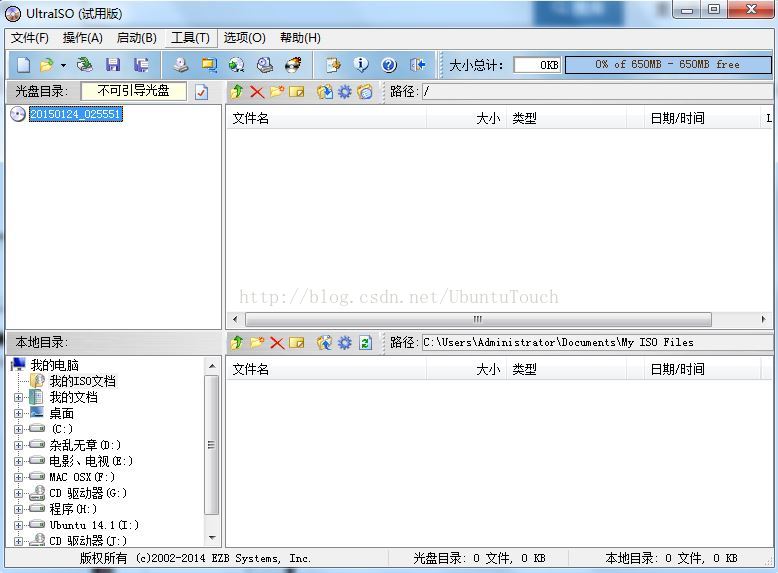Image resolution: width=778 pixels, height=573 pixels.
Task: Select disc root 20150124_025551 in tree
Action: point(75,114)
